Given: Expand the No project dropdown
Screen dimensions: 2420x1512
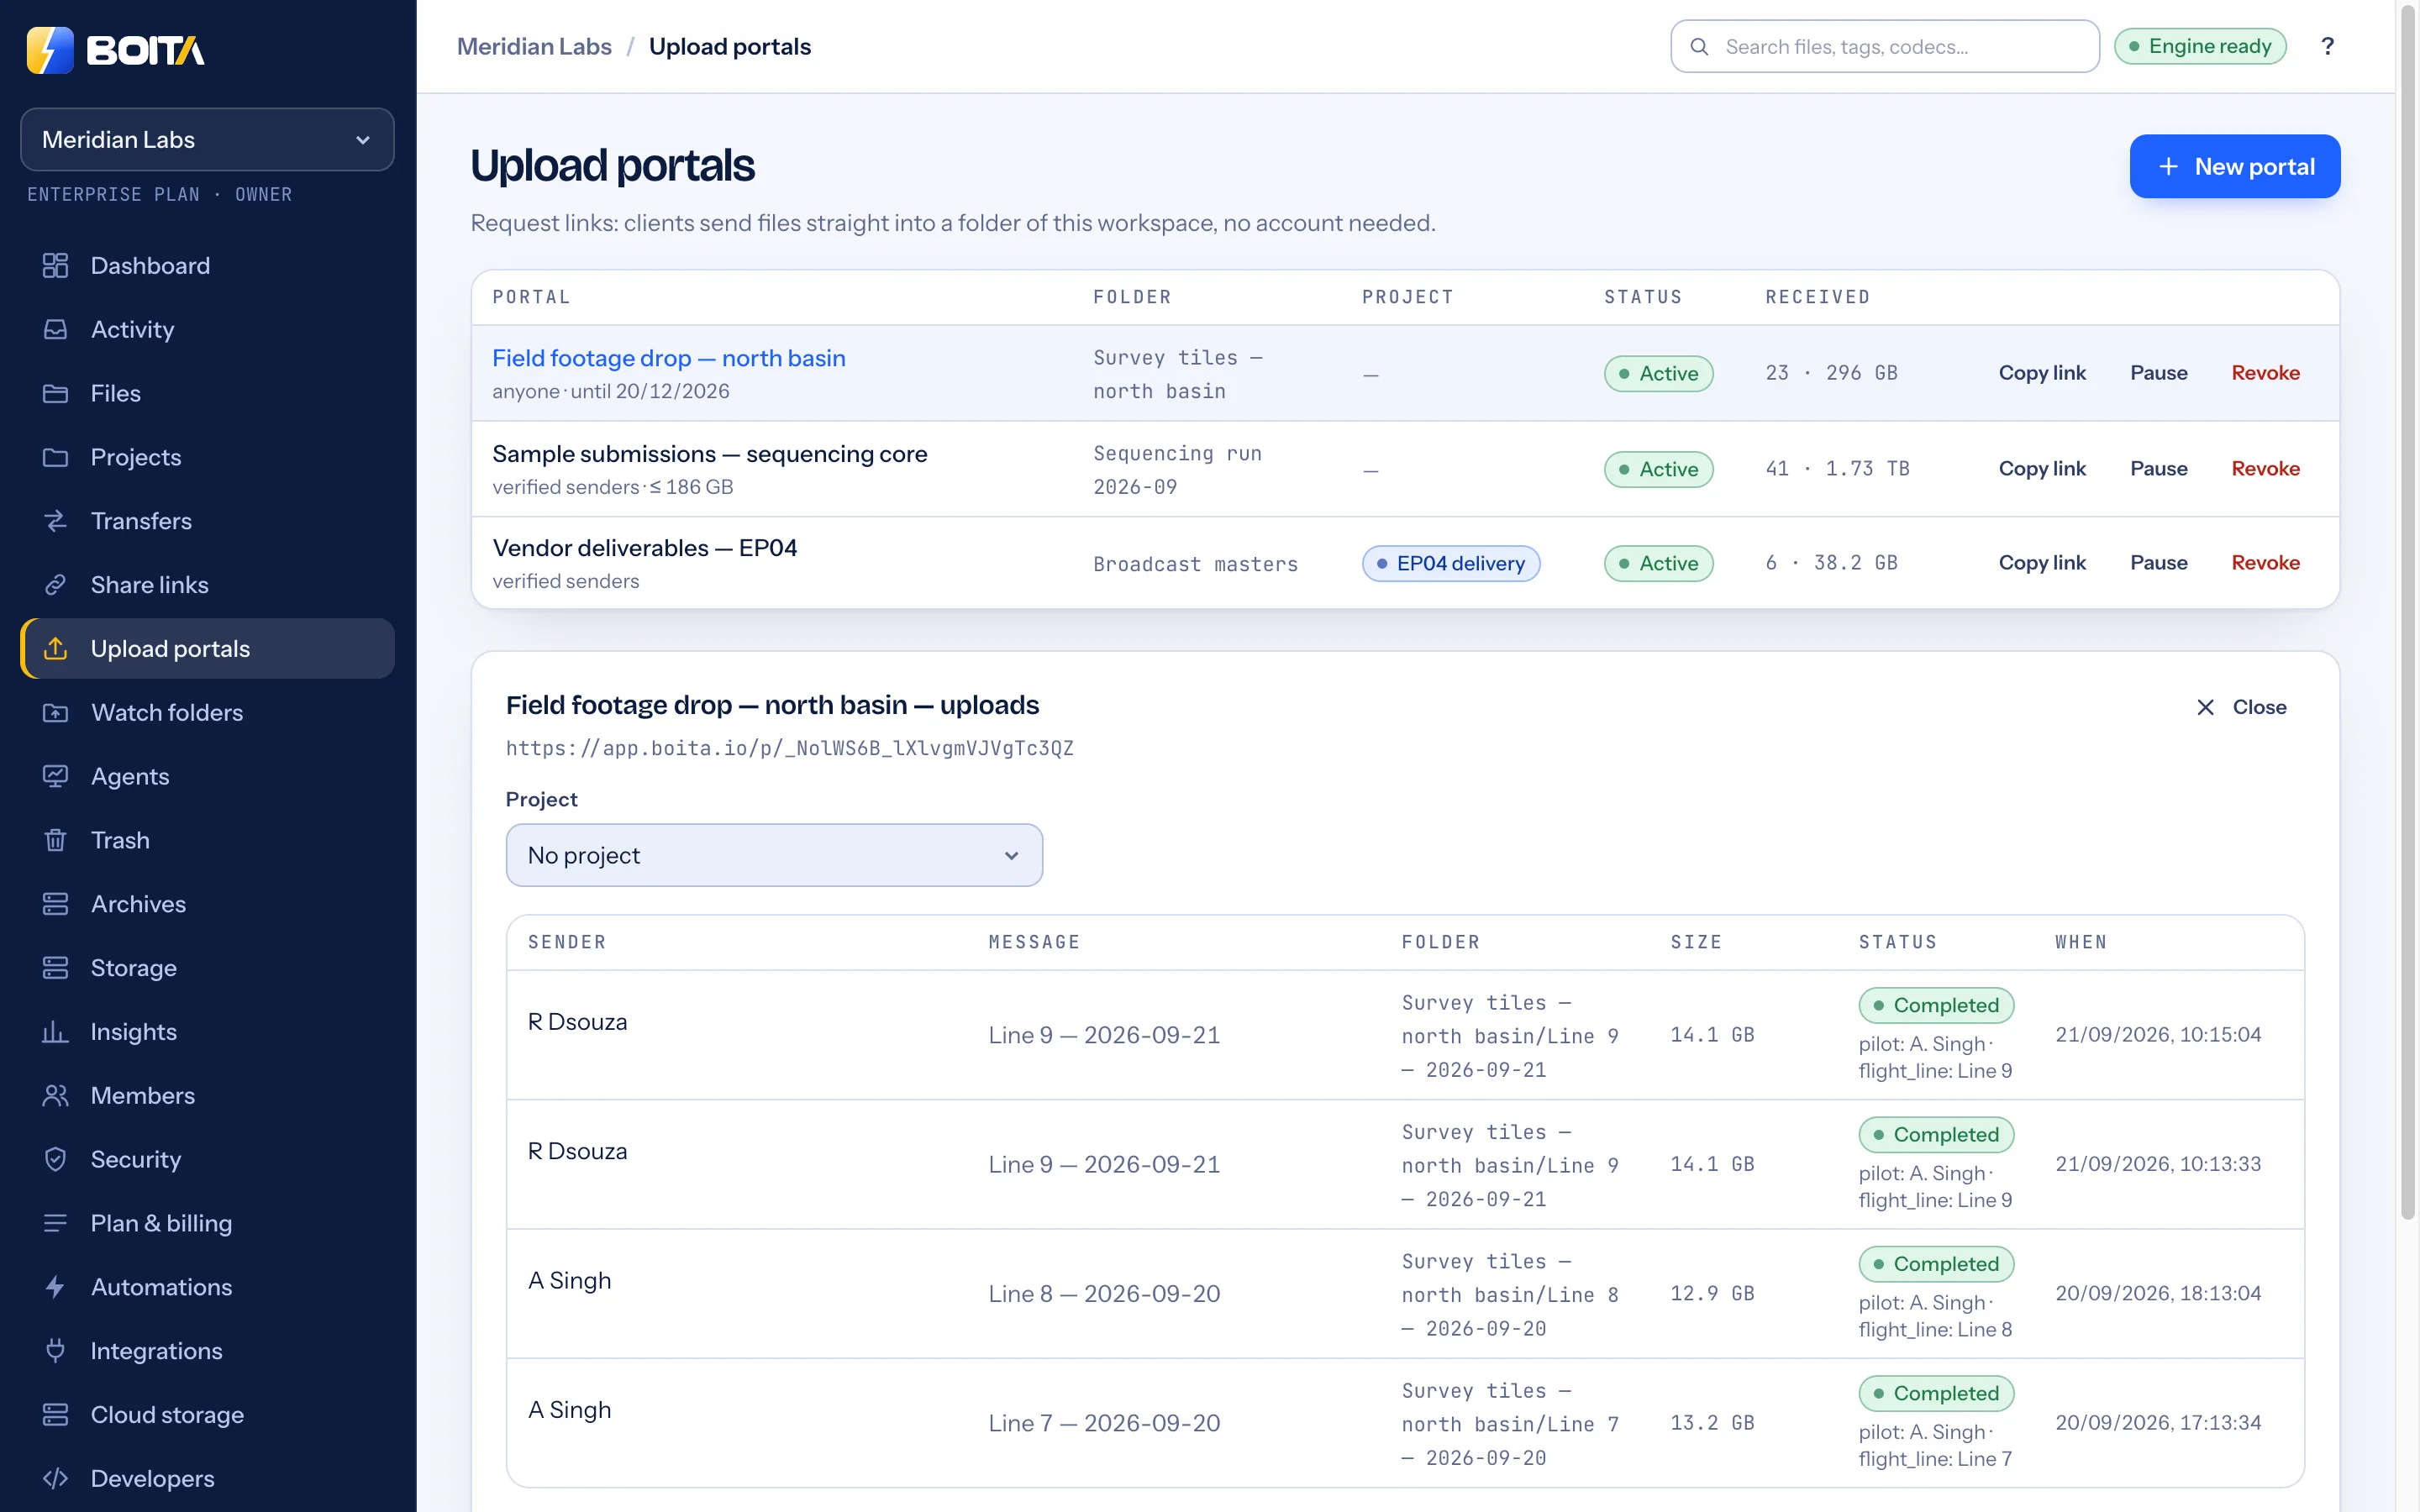Looking at the screenshot, I should (x=774, y=856).
